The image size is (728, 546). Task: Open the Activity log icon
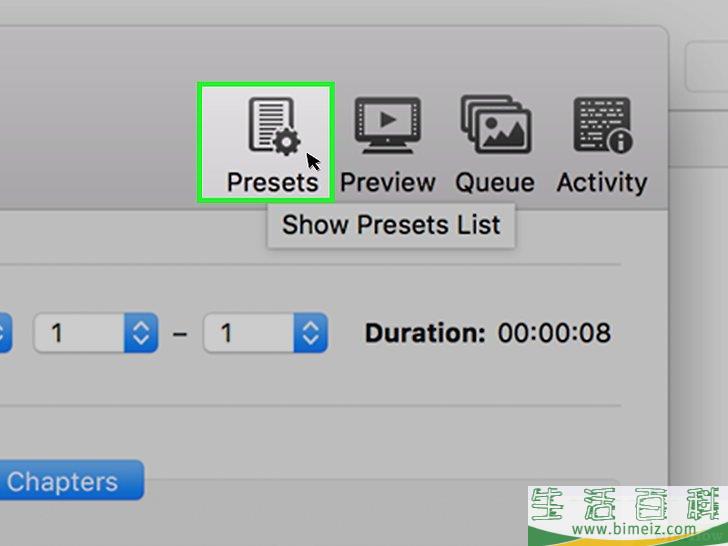601,125
